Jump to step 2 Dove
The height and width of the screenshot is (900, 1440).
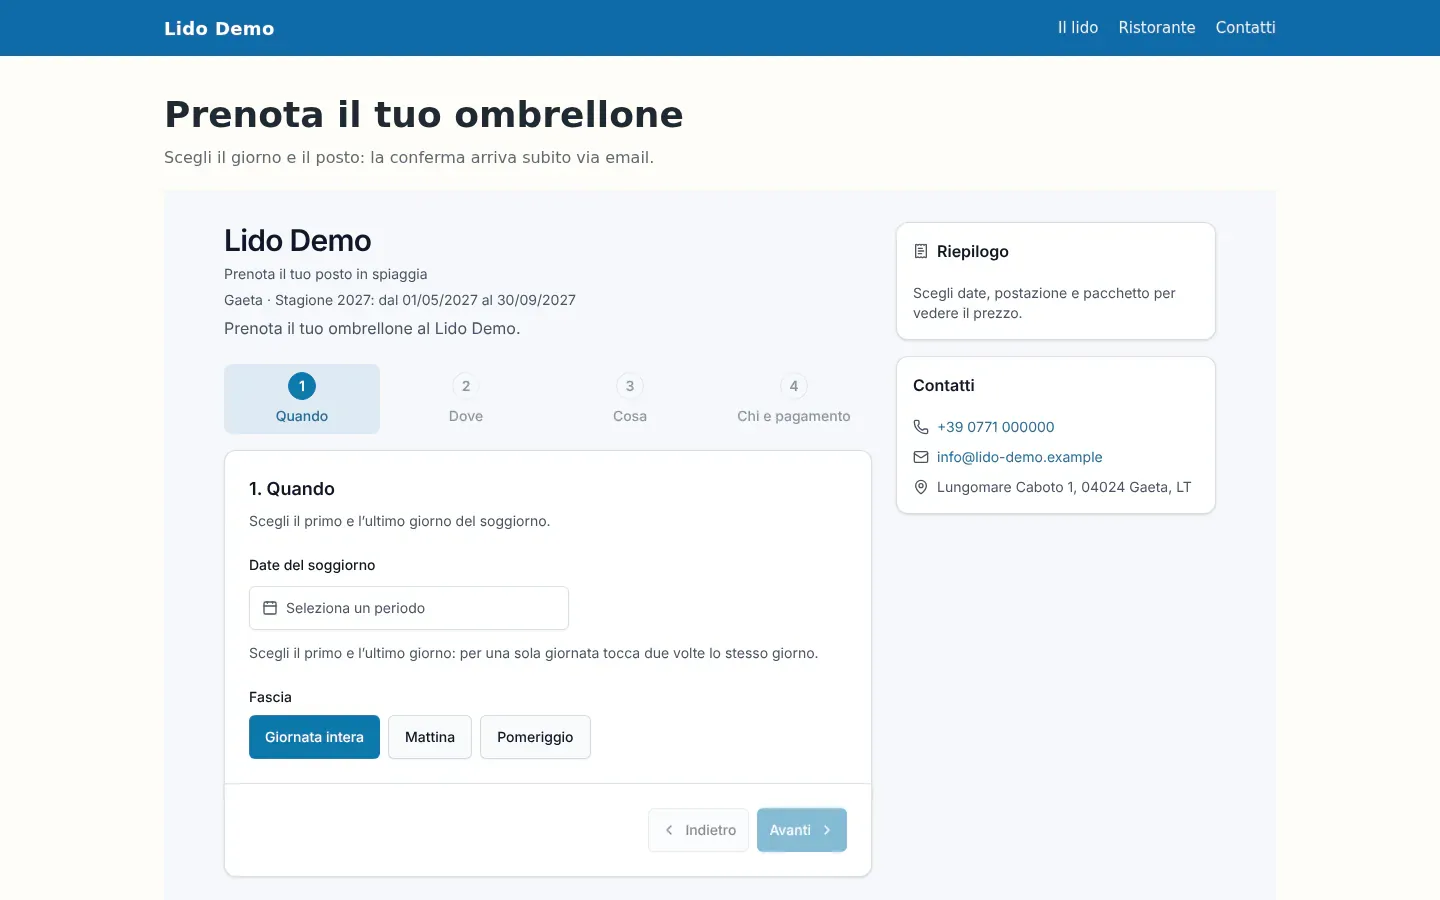coord(466,399)
